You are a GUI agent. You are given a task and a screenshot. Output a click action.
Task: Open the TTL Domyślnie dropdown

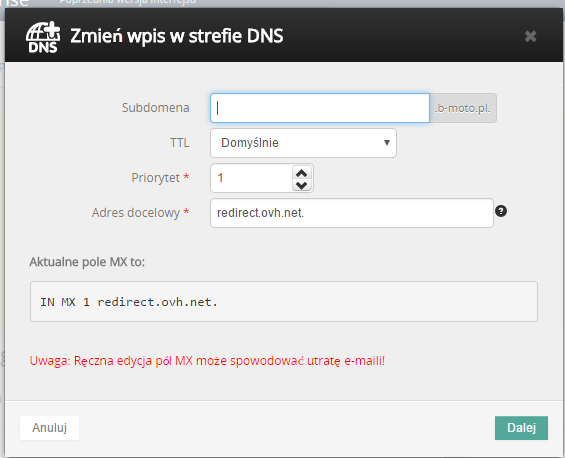click(x=303, y=143)
